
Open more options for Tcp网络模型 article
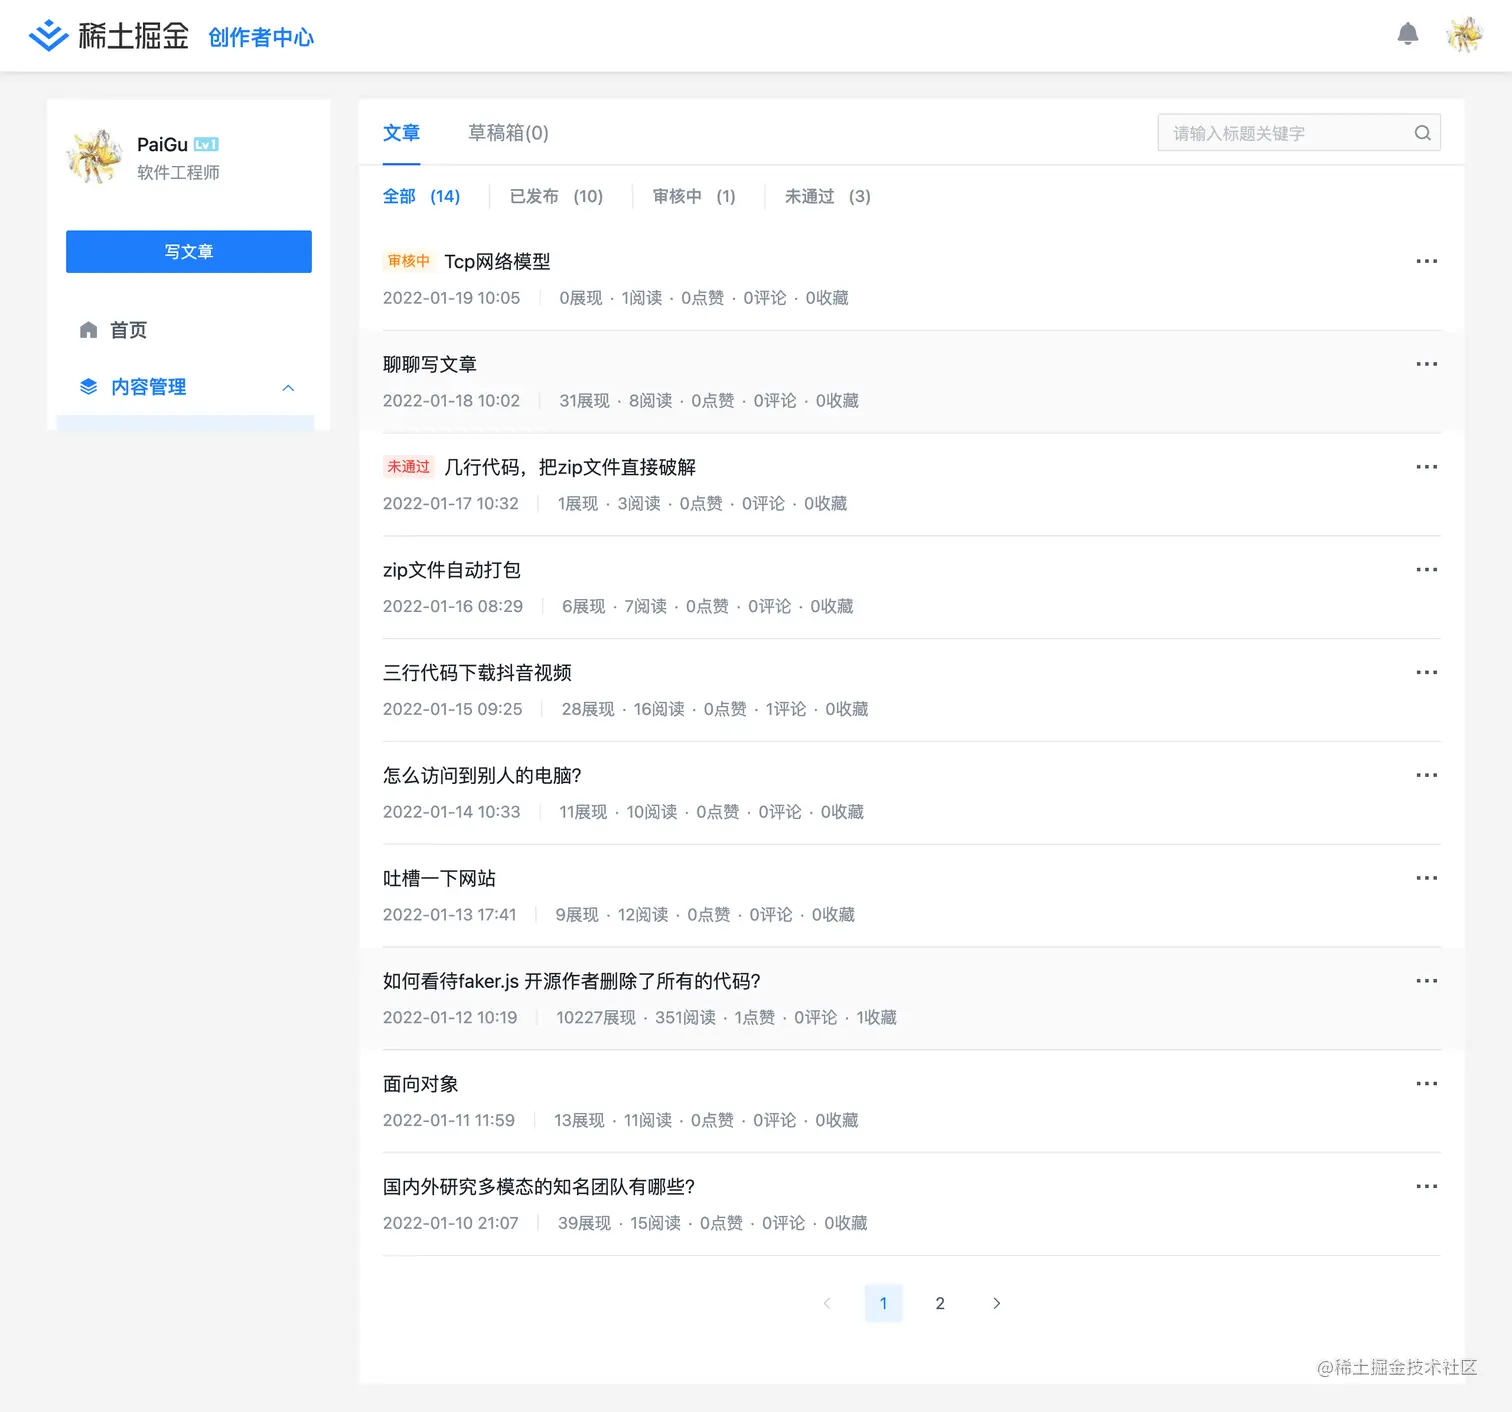coord(1426,261)
